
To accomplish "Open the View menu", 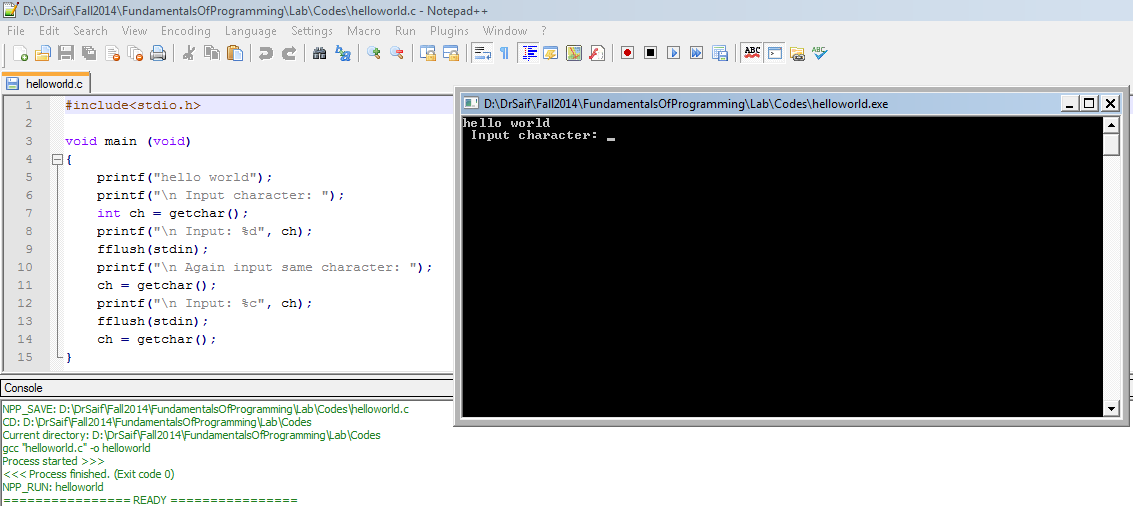I will [134, 31].
